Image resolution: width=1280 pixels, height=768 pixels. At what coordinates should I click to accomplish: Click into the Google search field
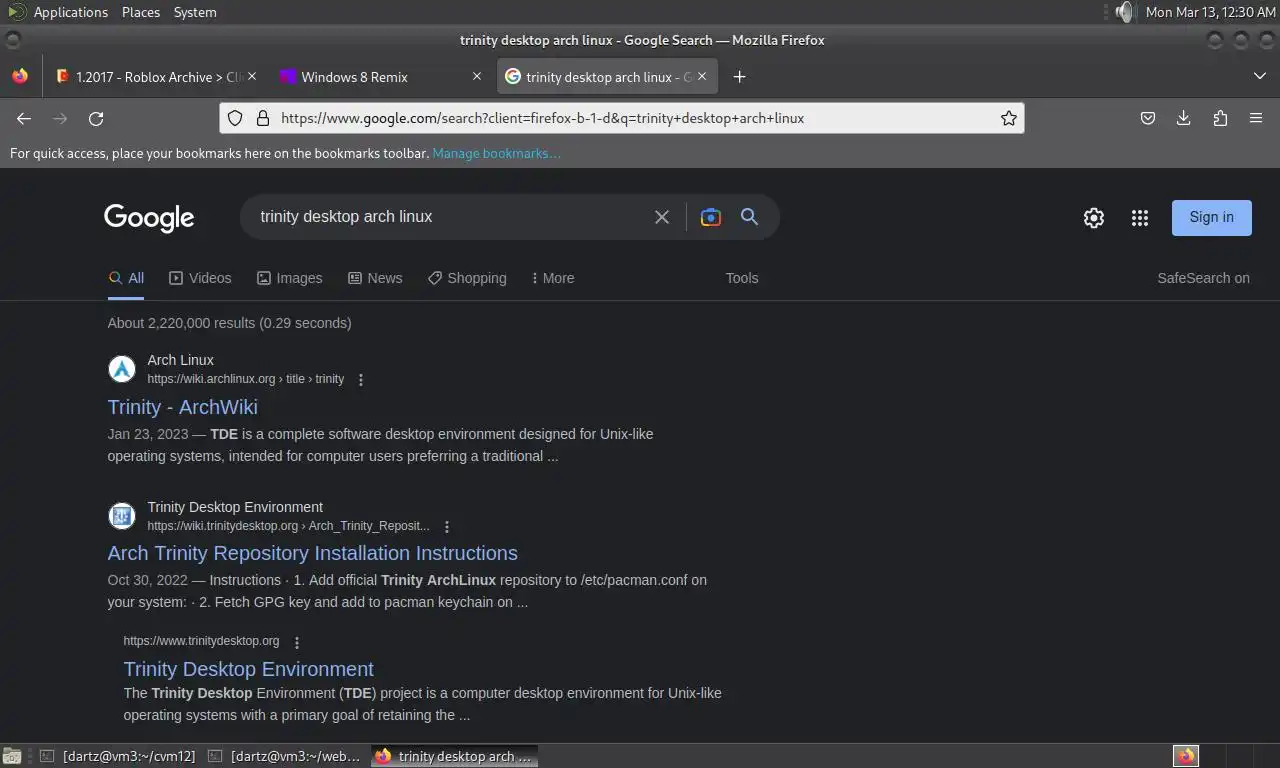pos(450,217)
